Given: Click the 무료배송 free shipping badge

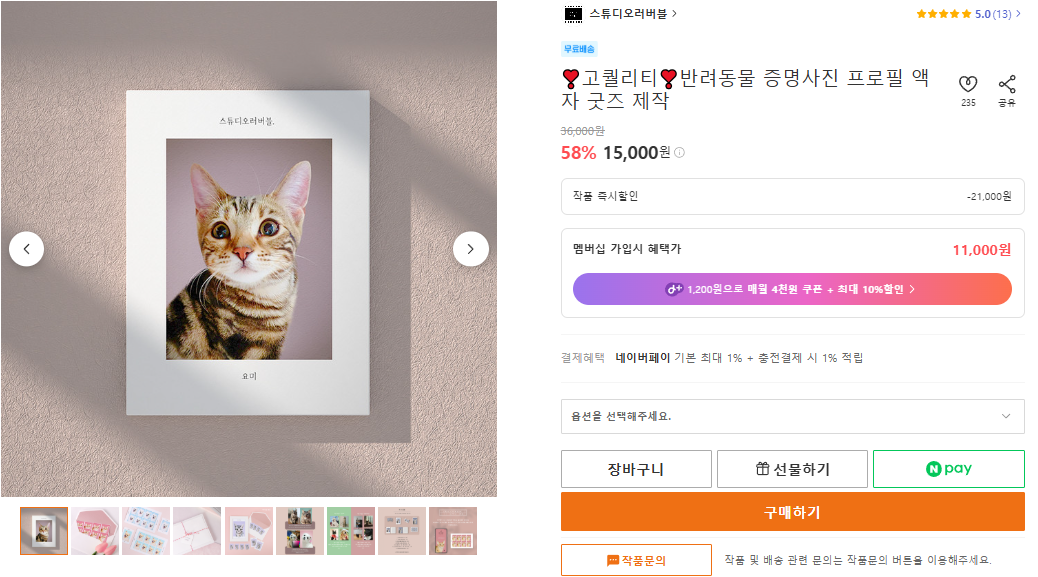Looking at the screenshot, I should click(x=579, y=48).
